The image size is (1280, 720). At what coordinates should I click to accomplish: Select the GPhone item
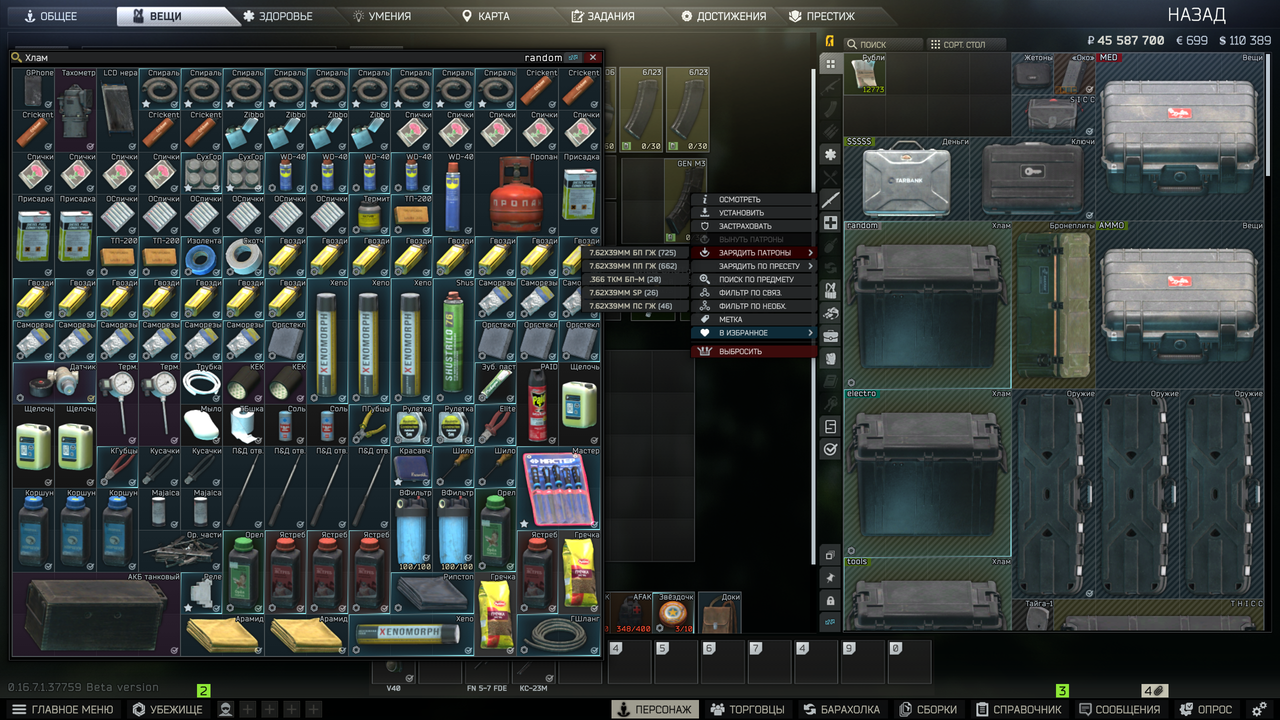pos(34,88)
